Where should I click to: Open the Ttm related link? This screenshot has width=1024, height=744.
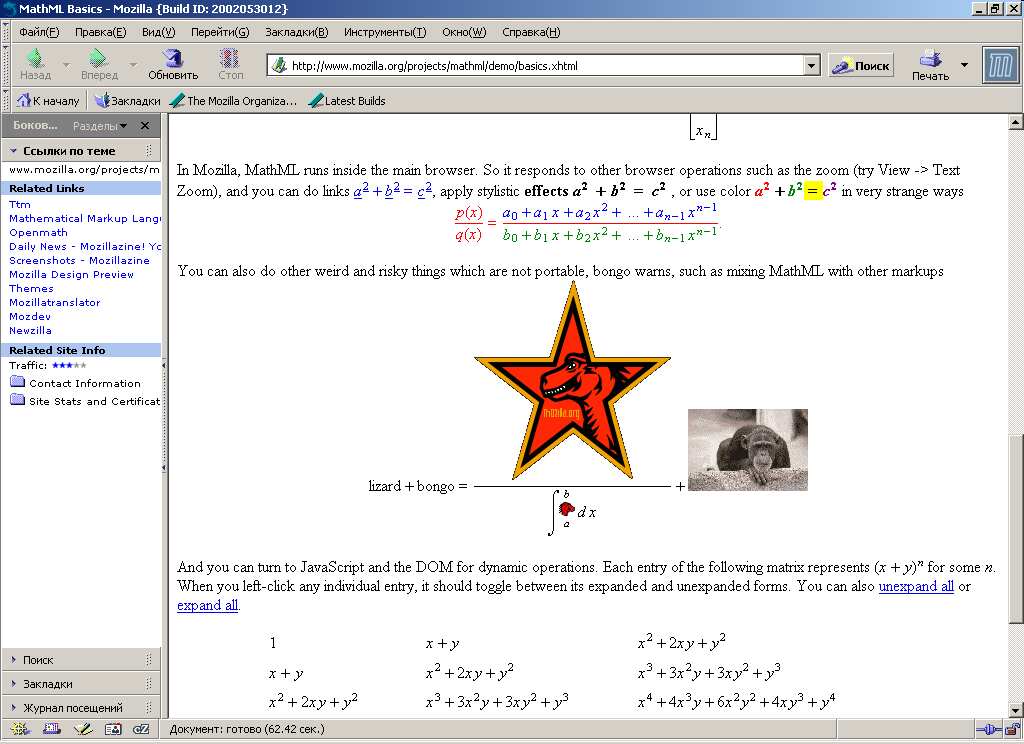pos(20,204)
